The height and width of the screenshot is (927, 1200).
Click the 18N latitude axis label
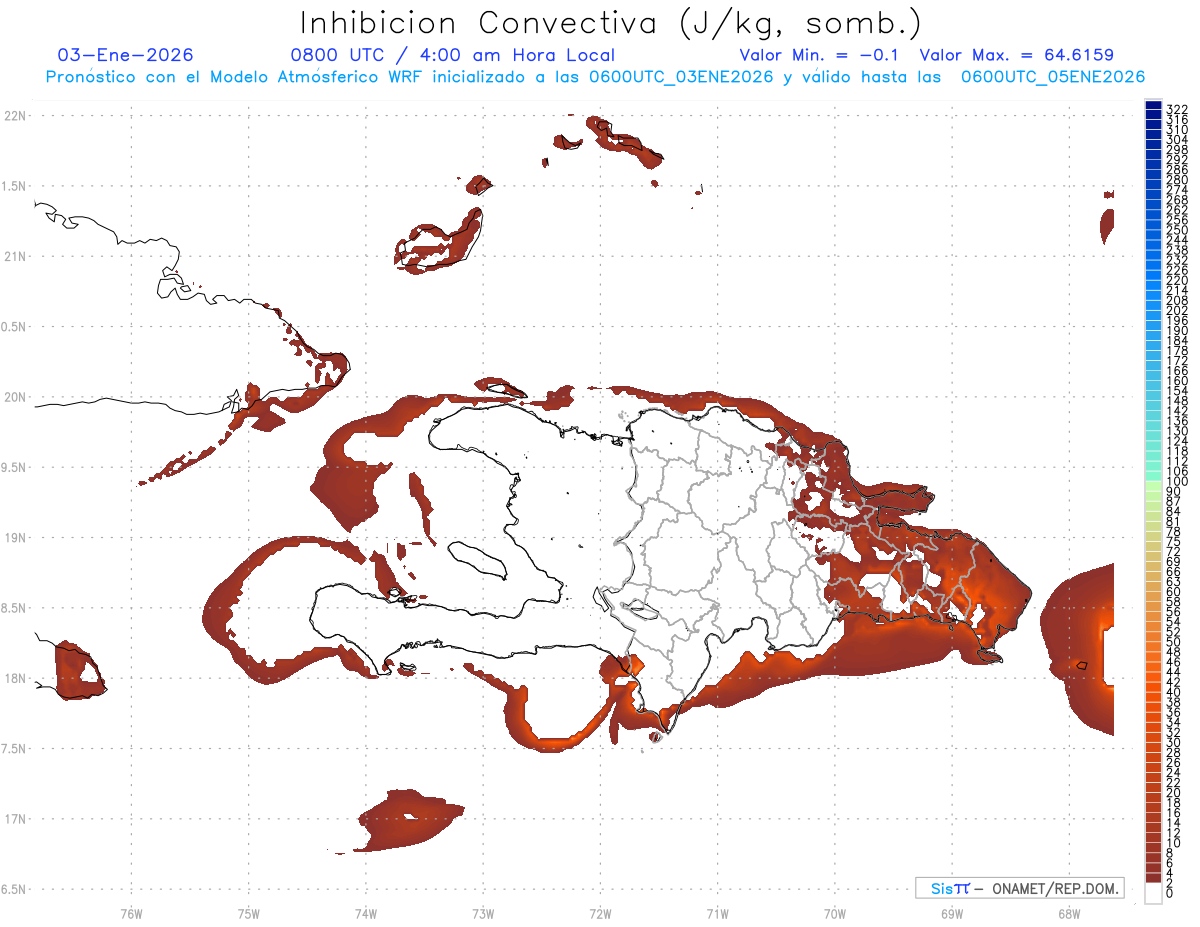click(x=15, y=678)
